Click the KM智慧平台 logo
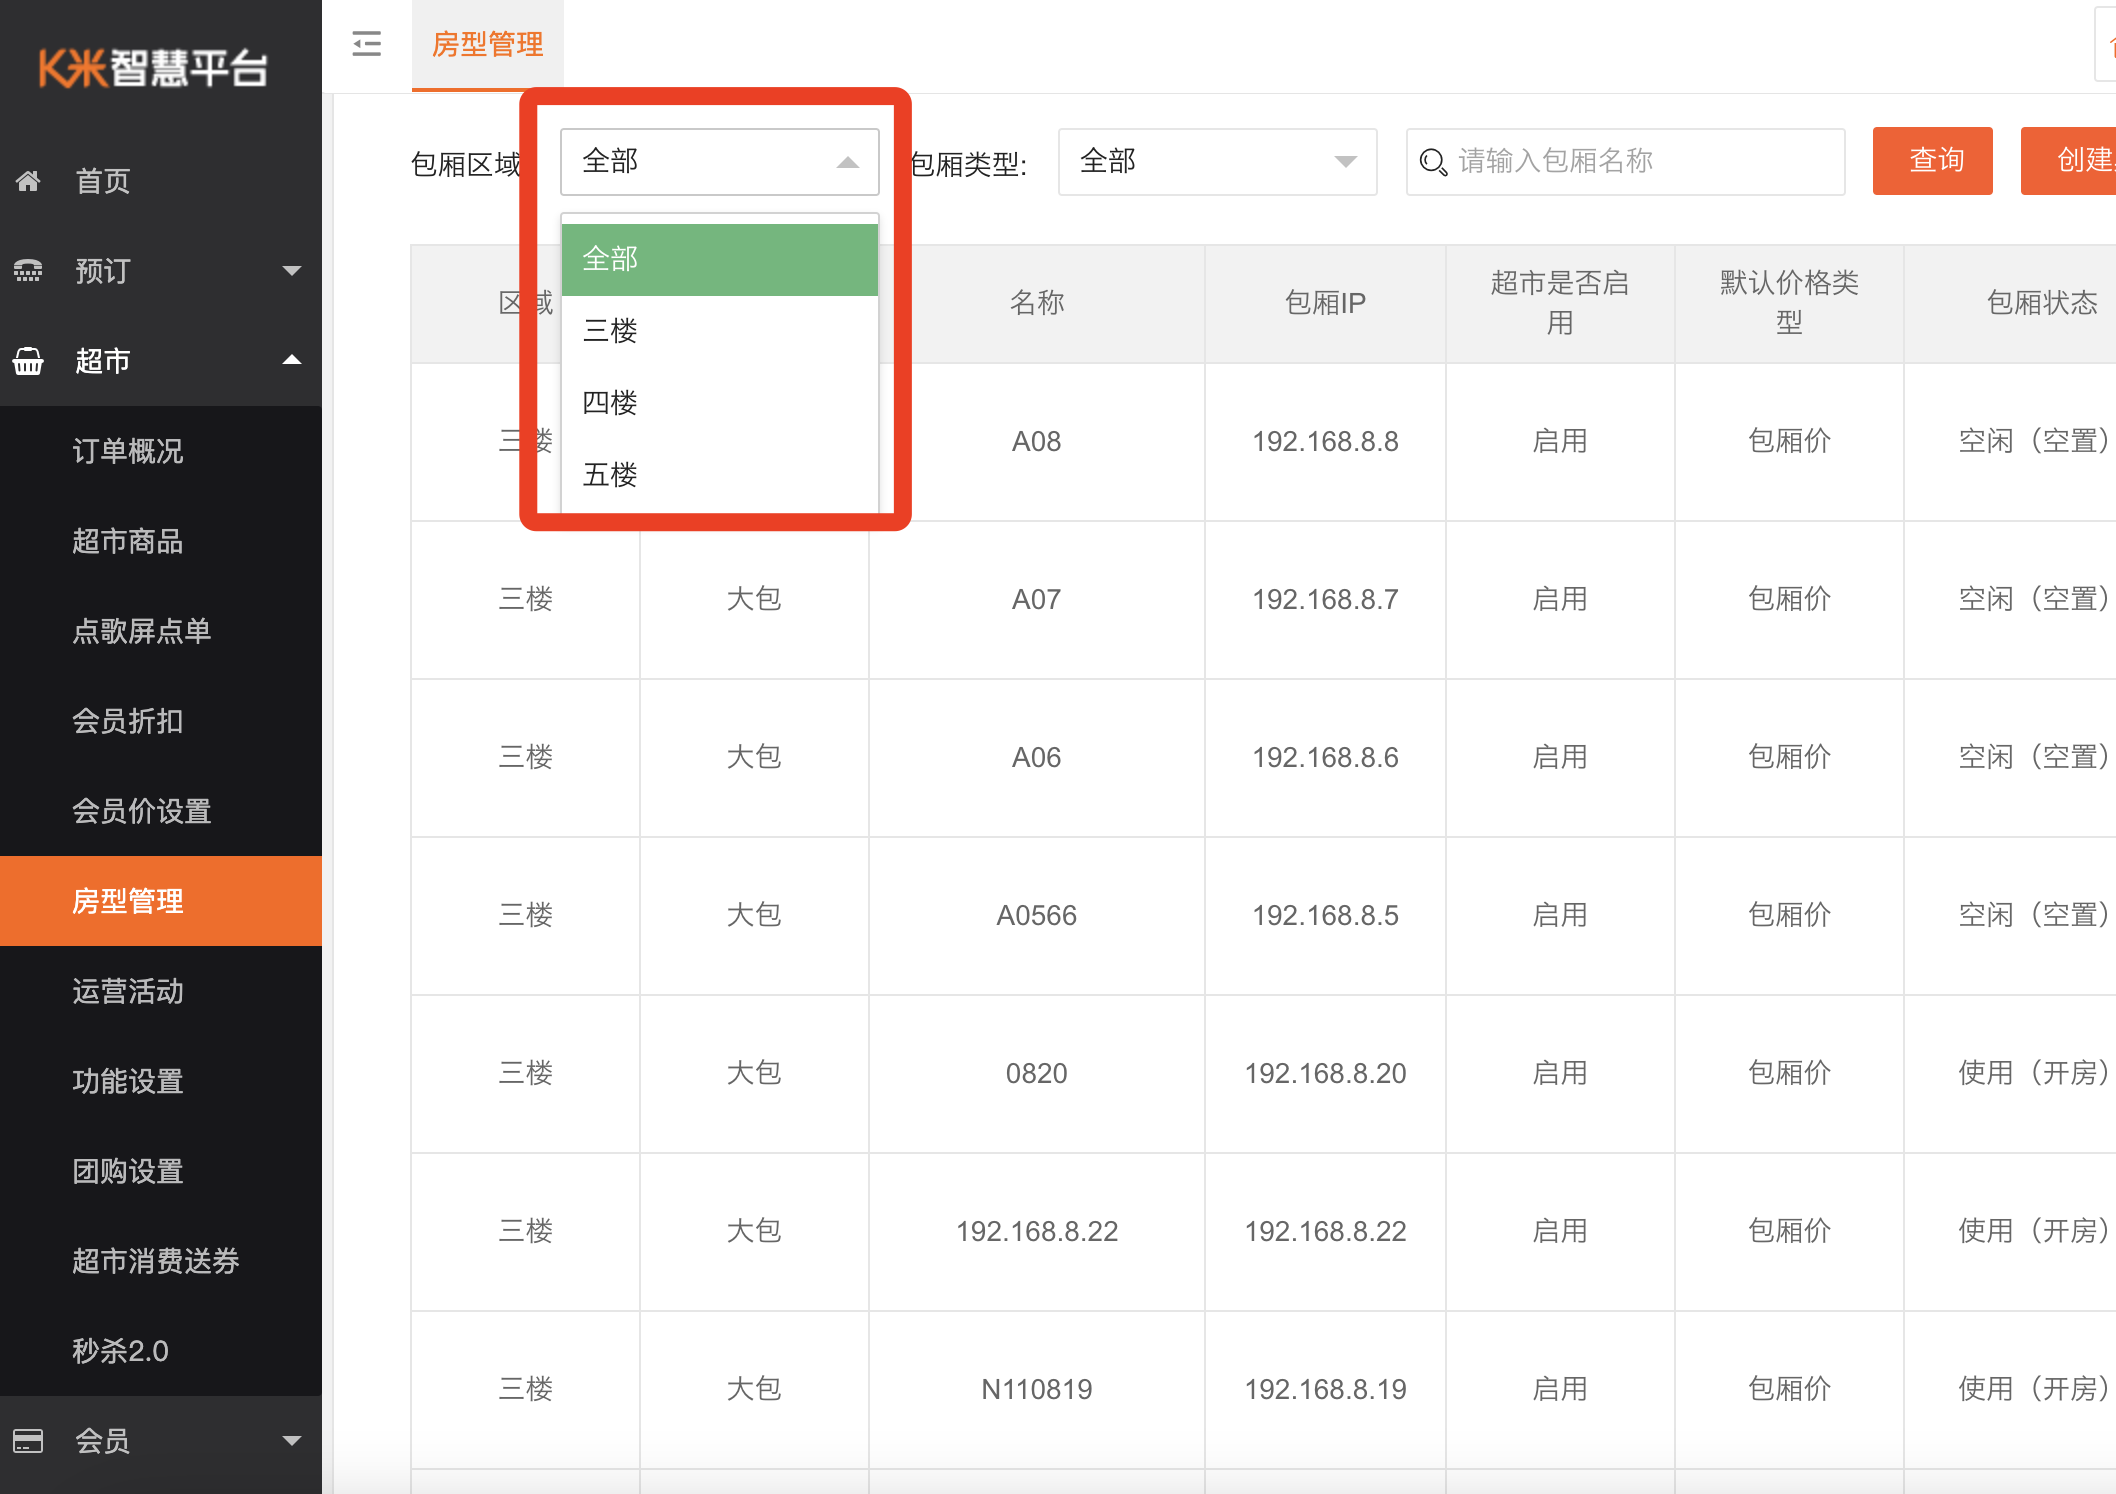The height and width of the screenshot is (1494, 2116). pos(153,67)
